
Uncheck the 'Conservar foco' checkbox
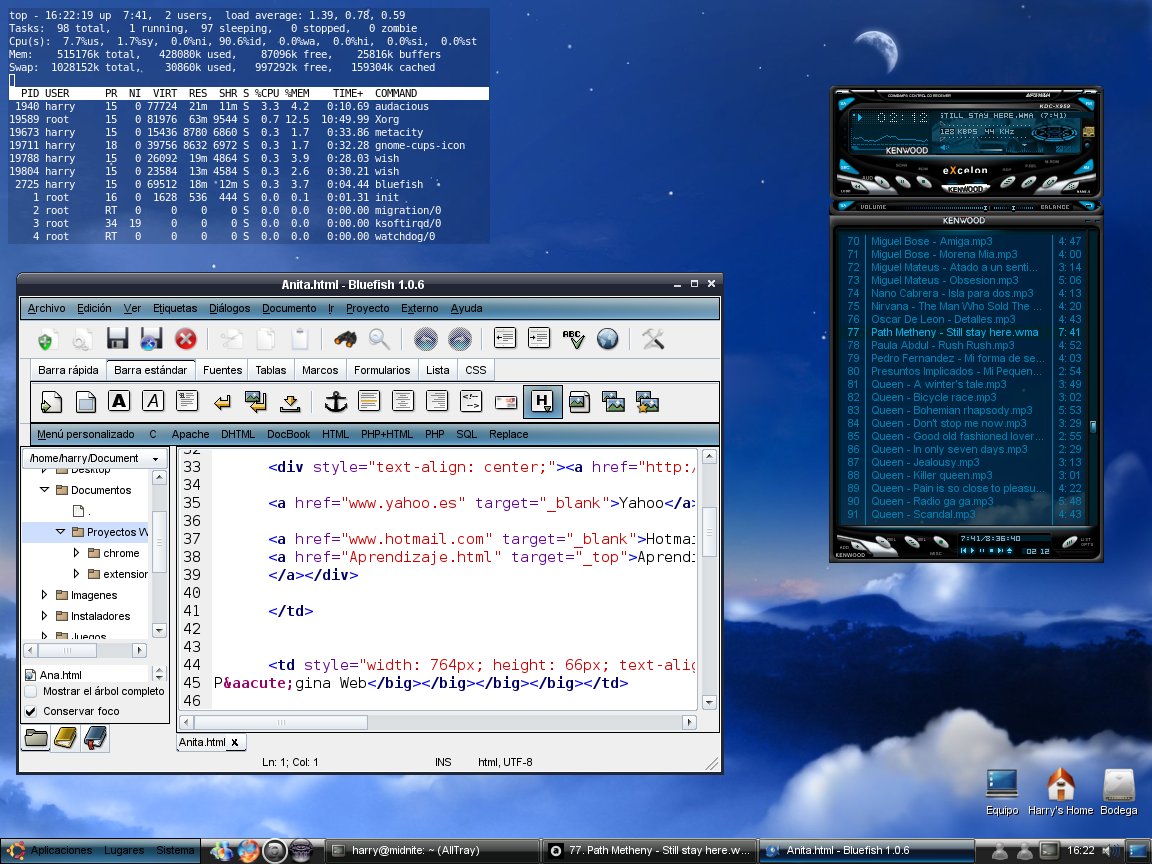coord(31,711)
